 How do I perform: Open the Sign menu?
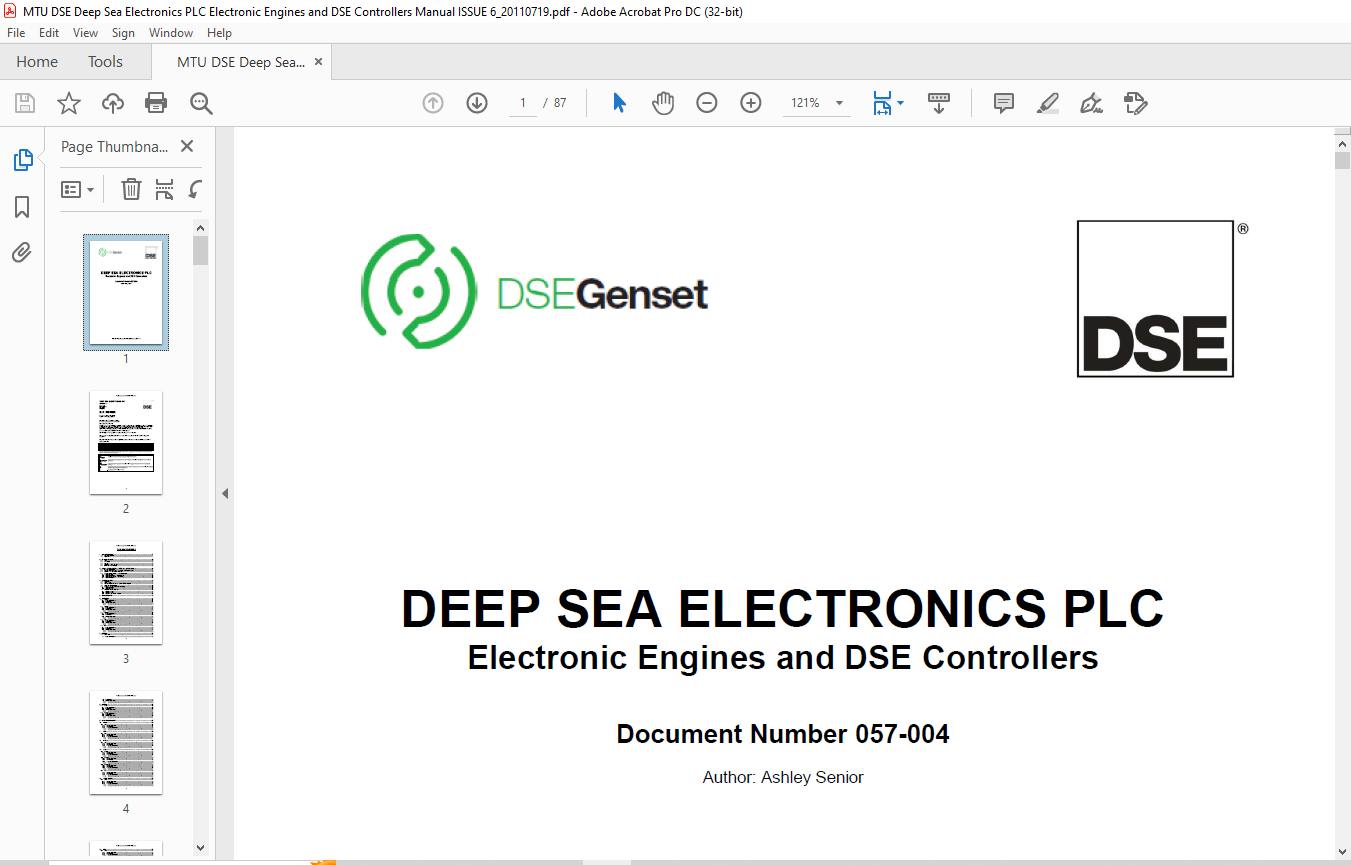click(x=123, y=33)
